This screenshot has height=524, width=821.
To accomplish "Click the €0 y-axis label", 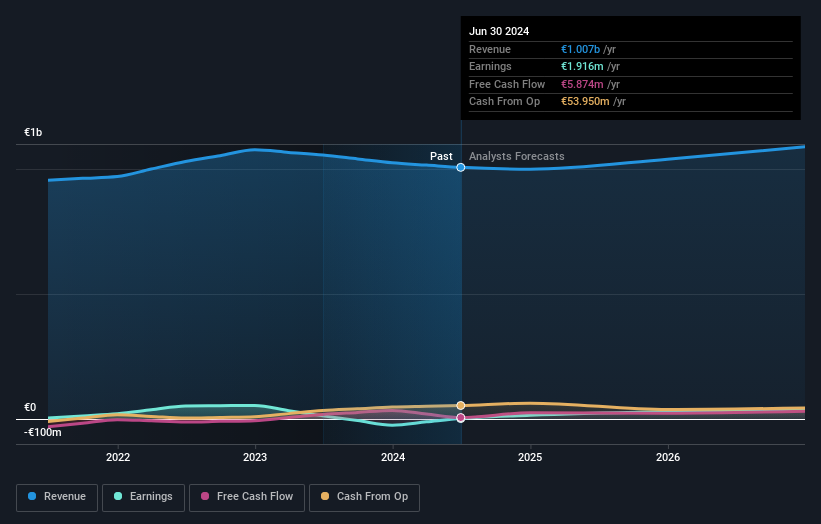I will coord(30,407).
